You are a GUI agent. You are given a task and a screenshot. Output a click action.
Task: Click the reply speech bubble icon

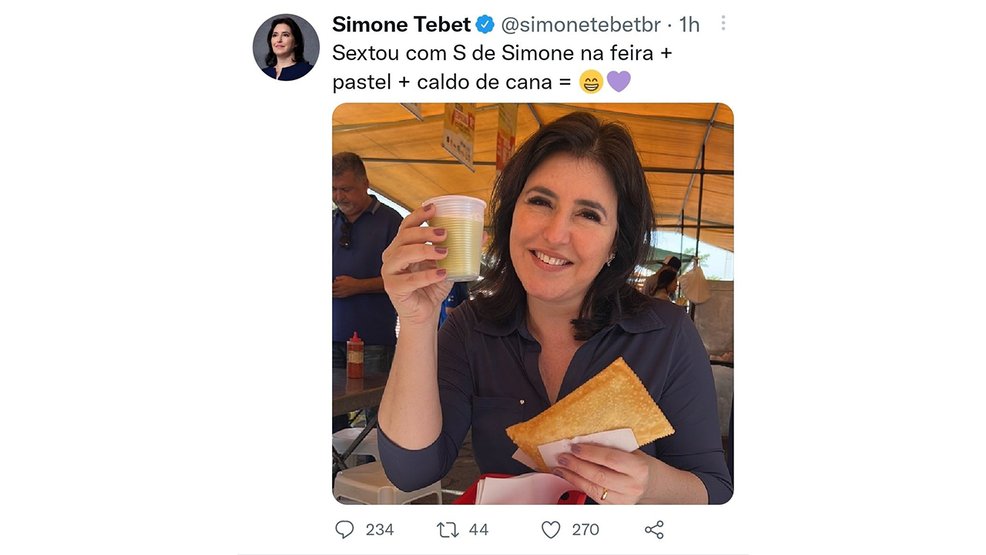click(x=344, y=529)
